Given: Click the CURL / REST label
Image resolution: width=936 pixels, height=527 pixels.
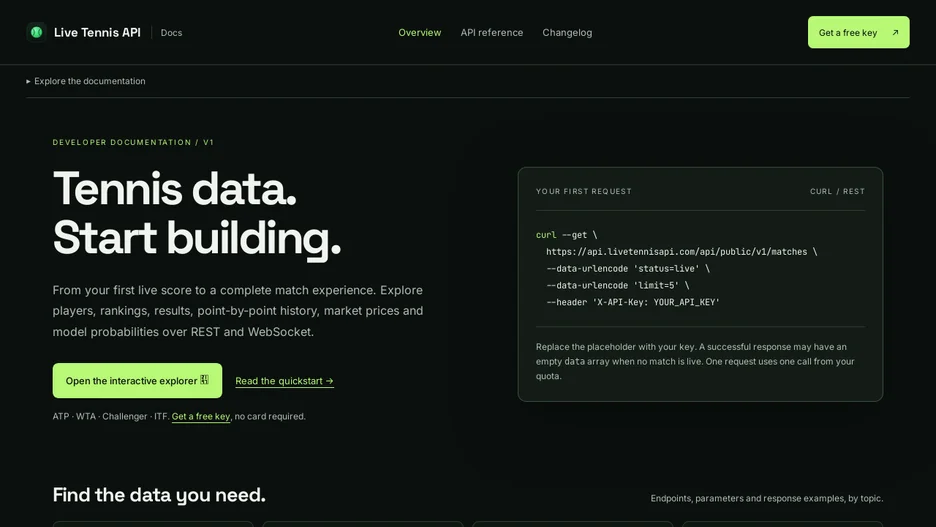Looking at the screenshot, I should 837,192.
